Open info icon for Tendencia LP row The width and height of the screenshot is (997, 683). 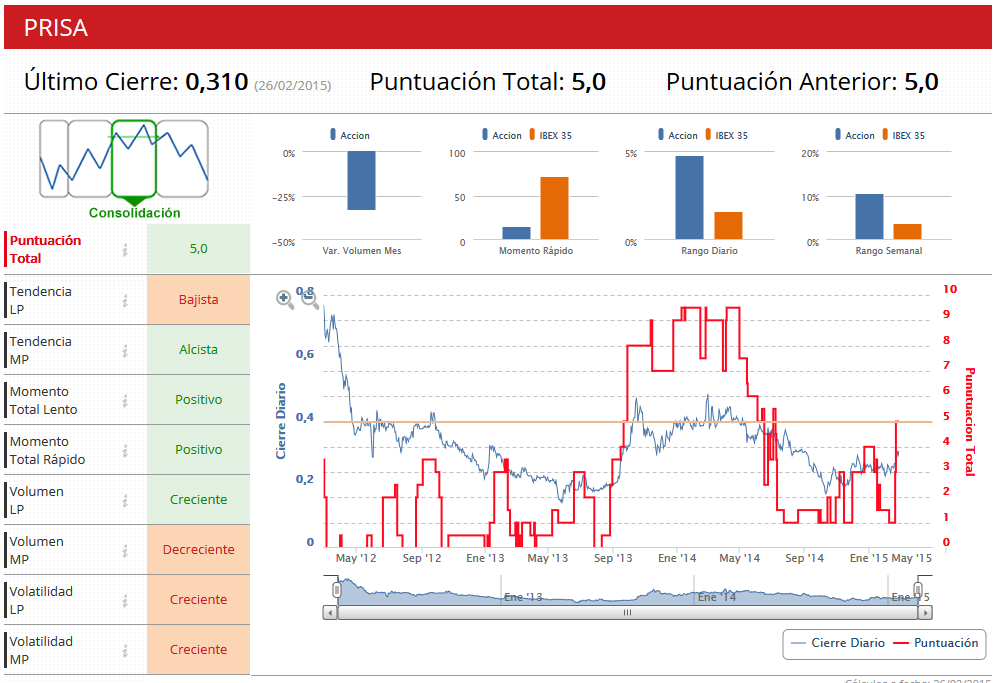125,301
